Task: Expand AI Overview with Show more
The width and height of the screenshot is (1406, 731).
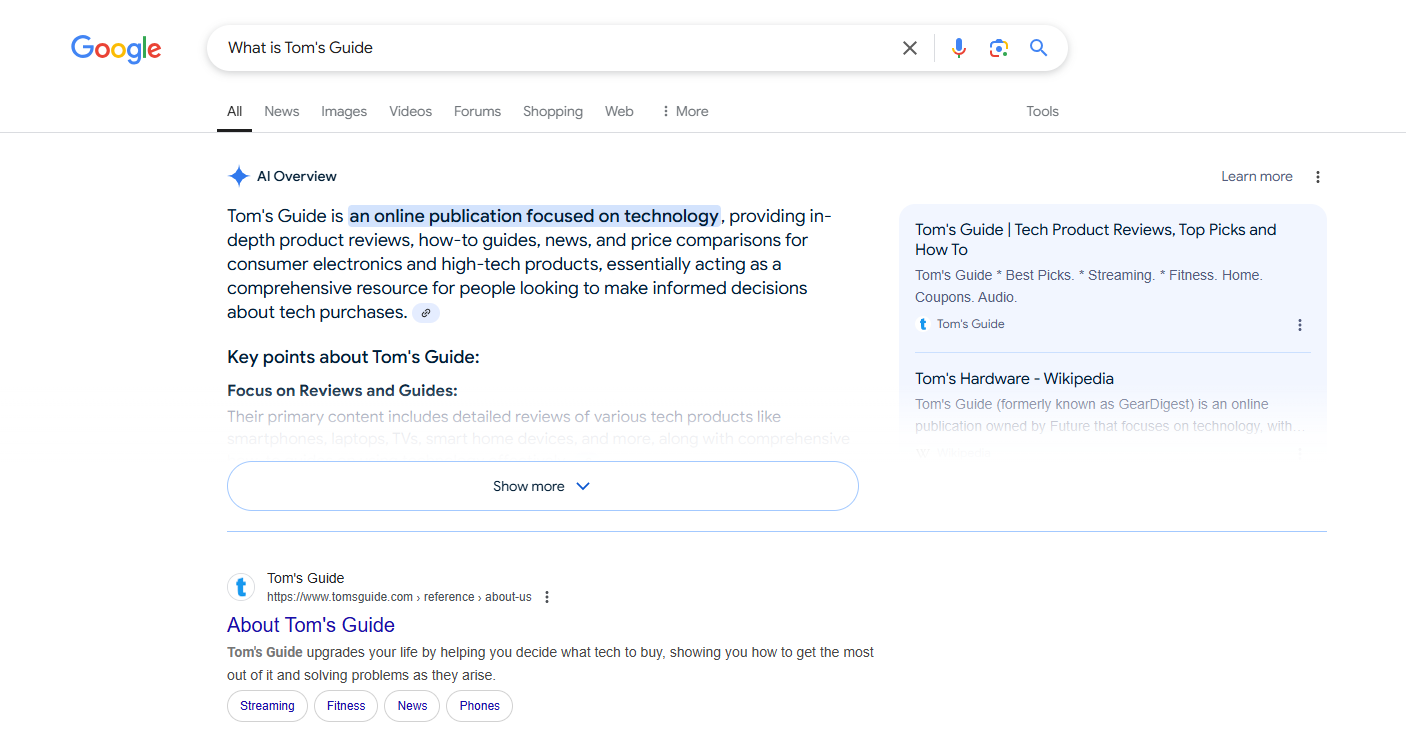Action: click(542, 486)
